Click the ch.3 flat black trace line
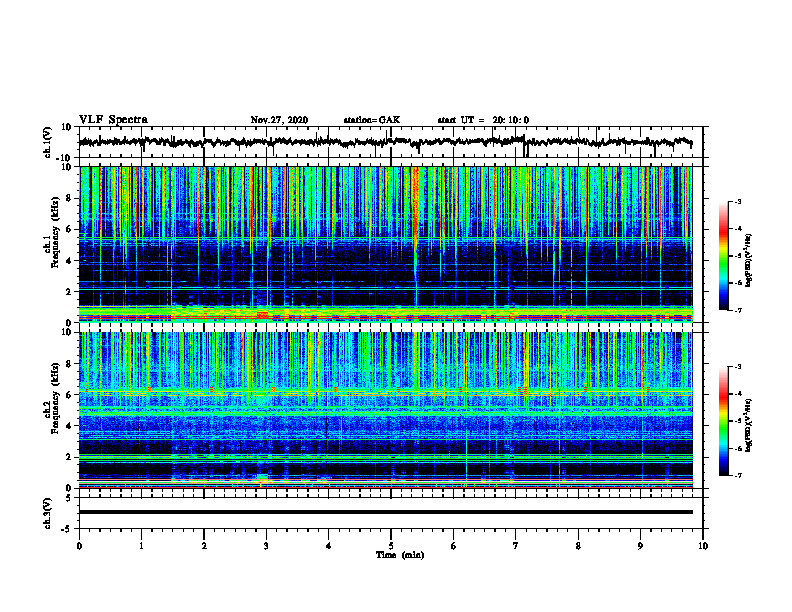This screenshot has height=612, width=792. (385, 512)
